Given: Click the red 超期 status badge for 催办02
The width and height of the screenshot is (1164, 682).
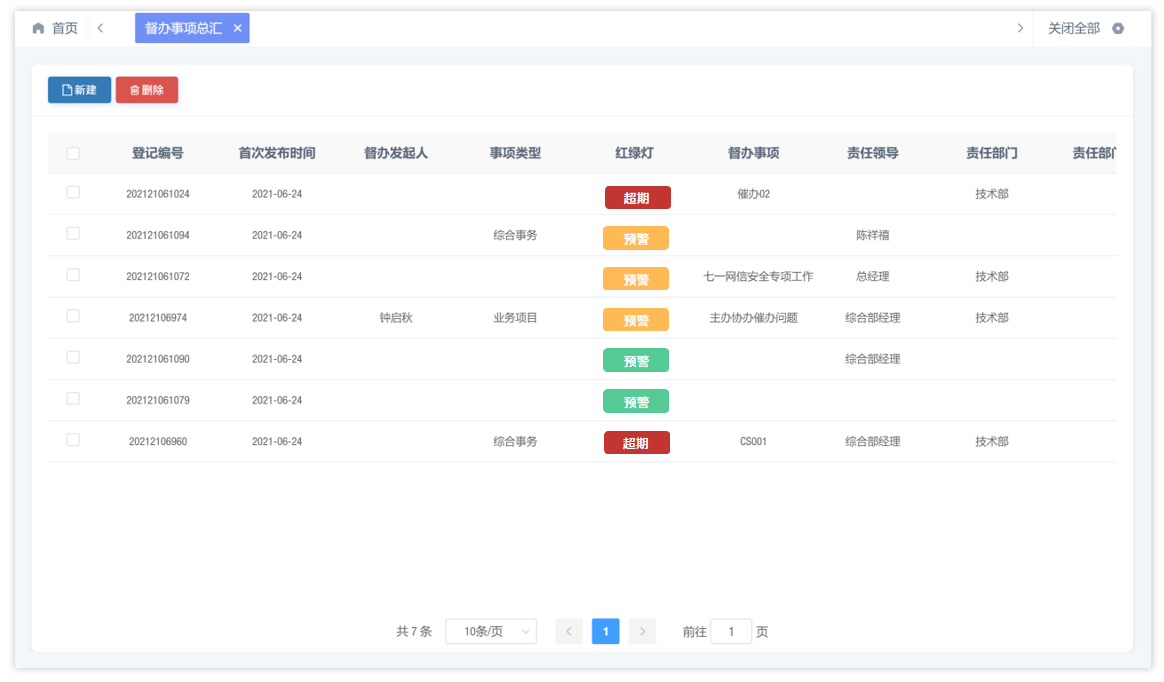Looking at the screenshot, I should click(x=636, y=197).
